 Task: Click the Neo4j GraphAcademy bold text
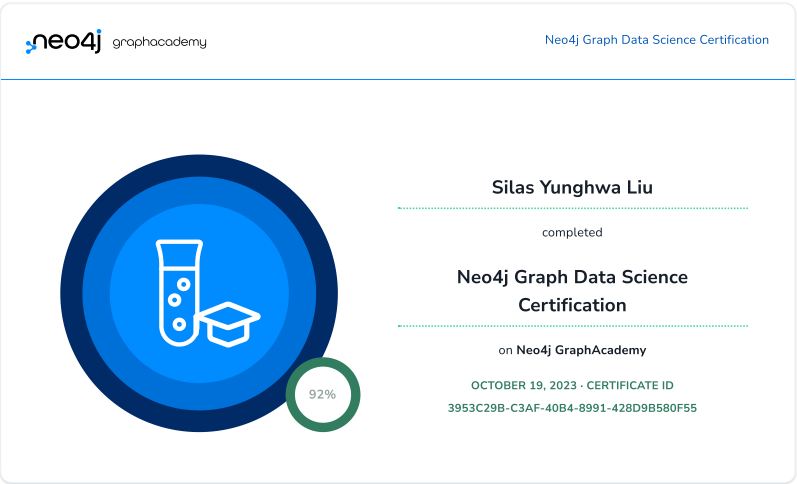point(581,350)
